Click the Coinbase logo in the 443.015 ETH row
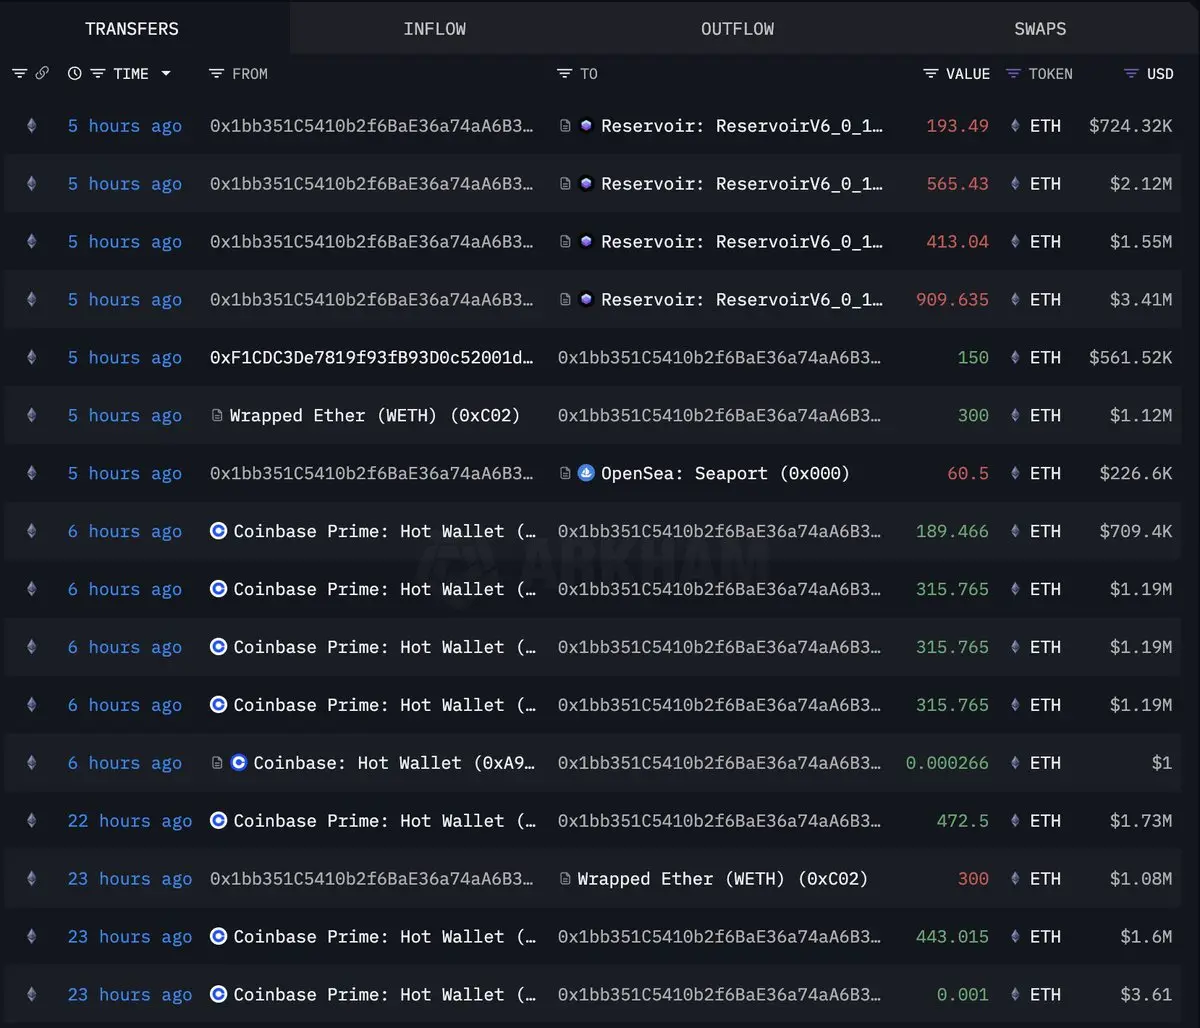This screenshot has height=1028, width=1200. (x=218, y=937)
